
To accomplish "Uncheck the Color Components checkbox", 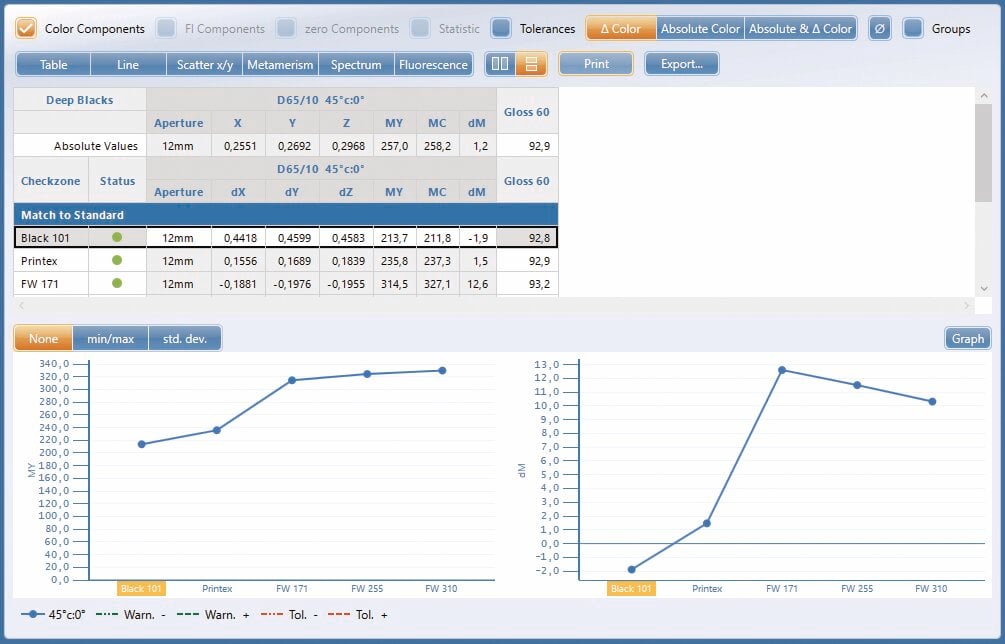I will click(x=26, y=29).
